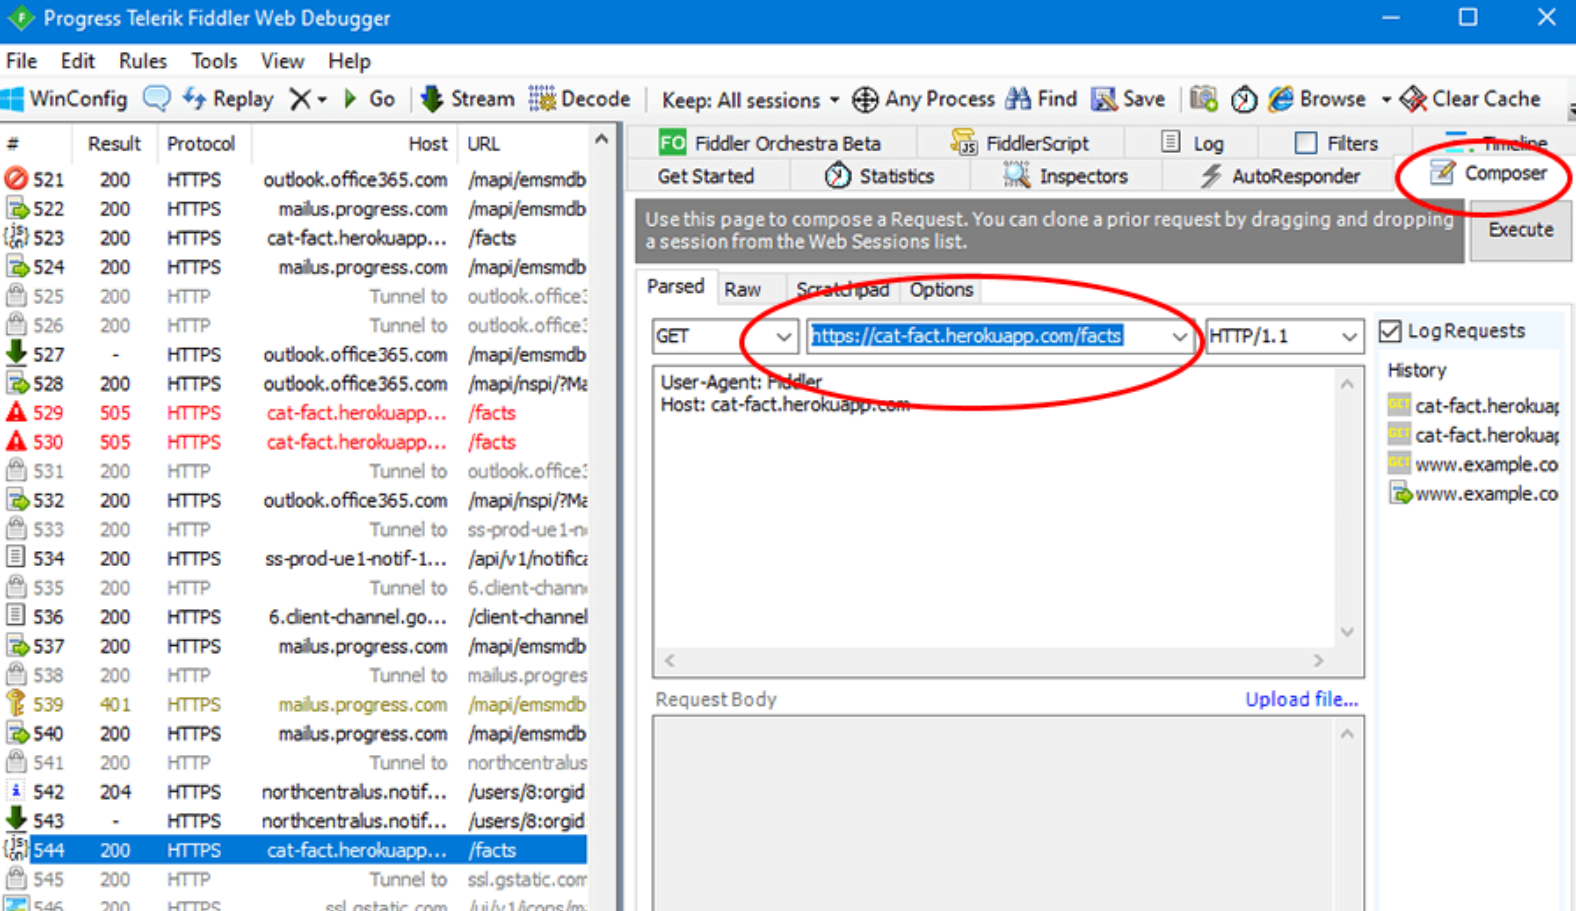The height and width of the screenshot is (911, 1576).
Task: Open the Filters tab
Action: 1336,143
